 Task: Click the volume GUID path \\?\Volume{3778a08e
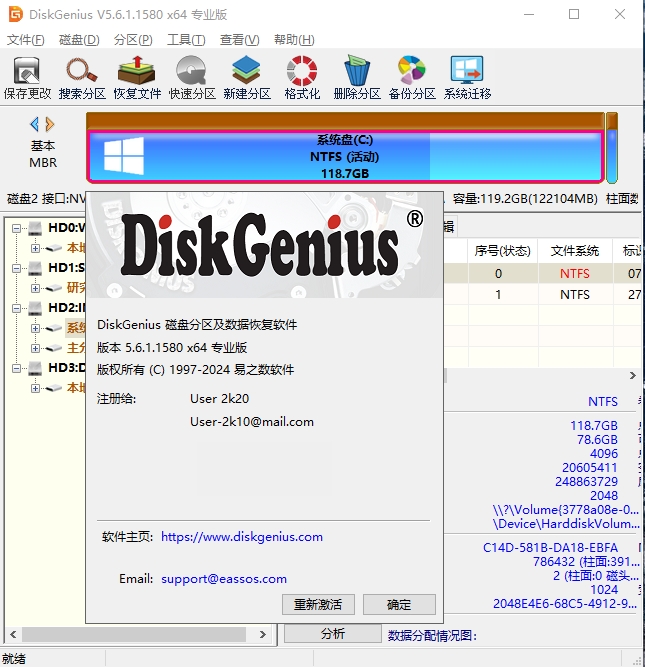[x=565, y=510]
